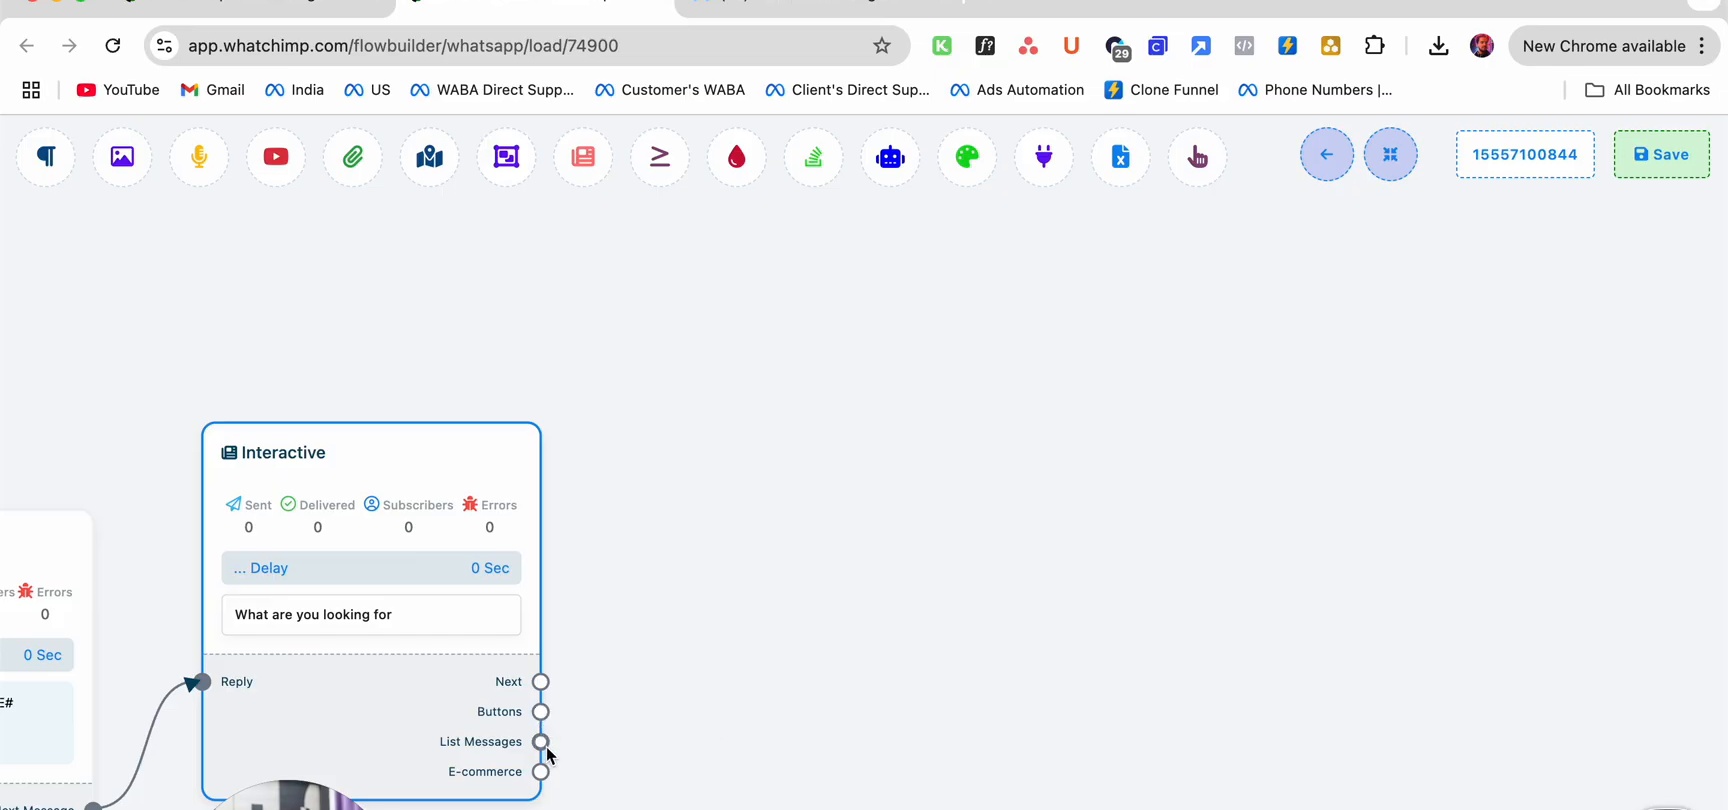The height and width of the screenshot is (810, 1728).
Task: Click the blue spreadsheet file icon
Action: pyautogui.click(x=1121, y=157)
